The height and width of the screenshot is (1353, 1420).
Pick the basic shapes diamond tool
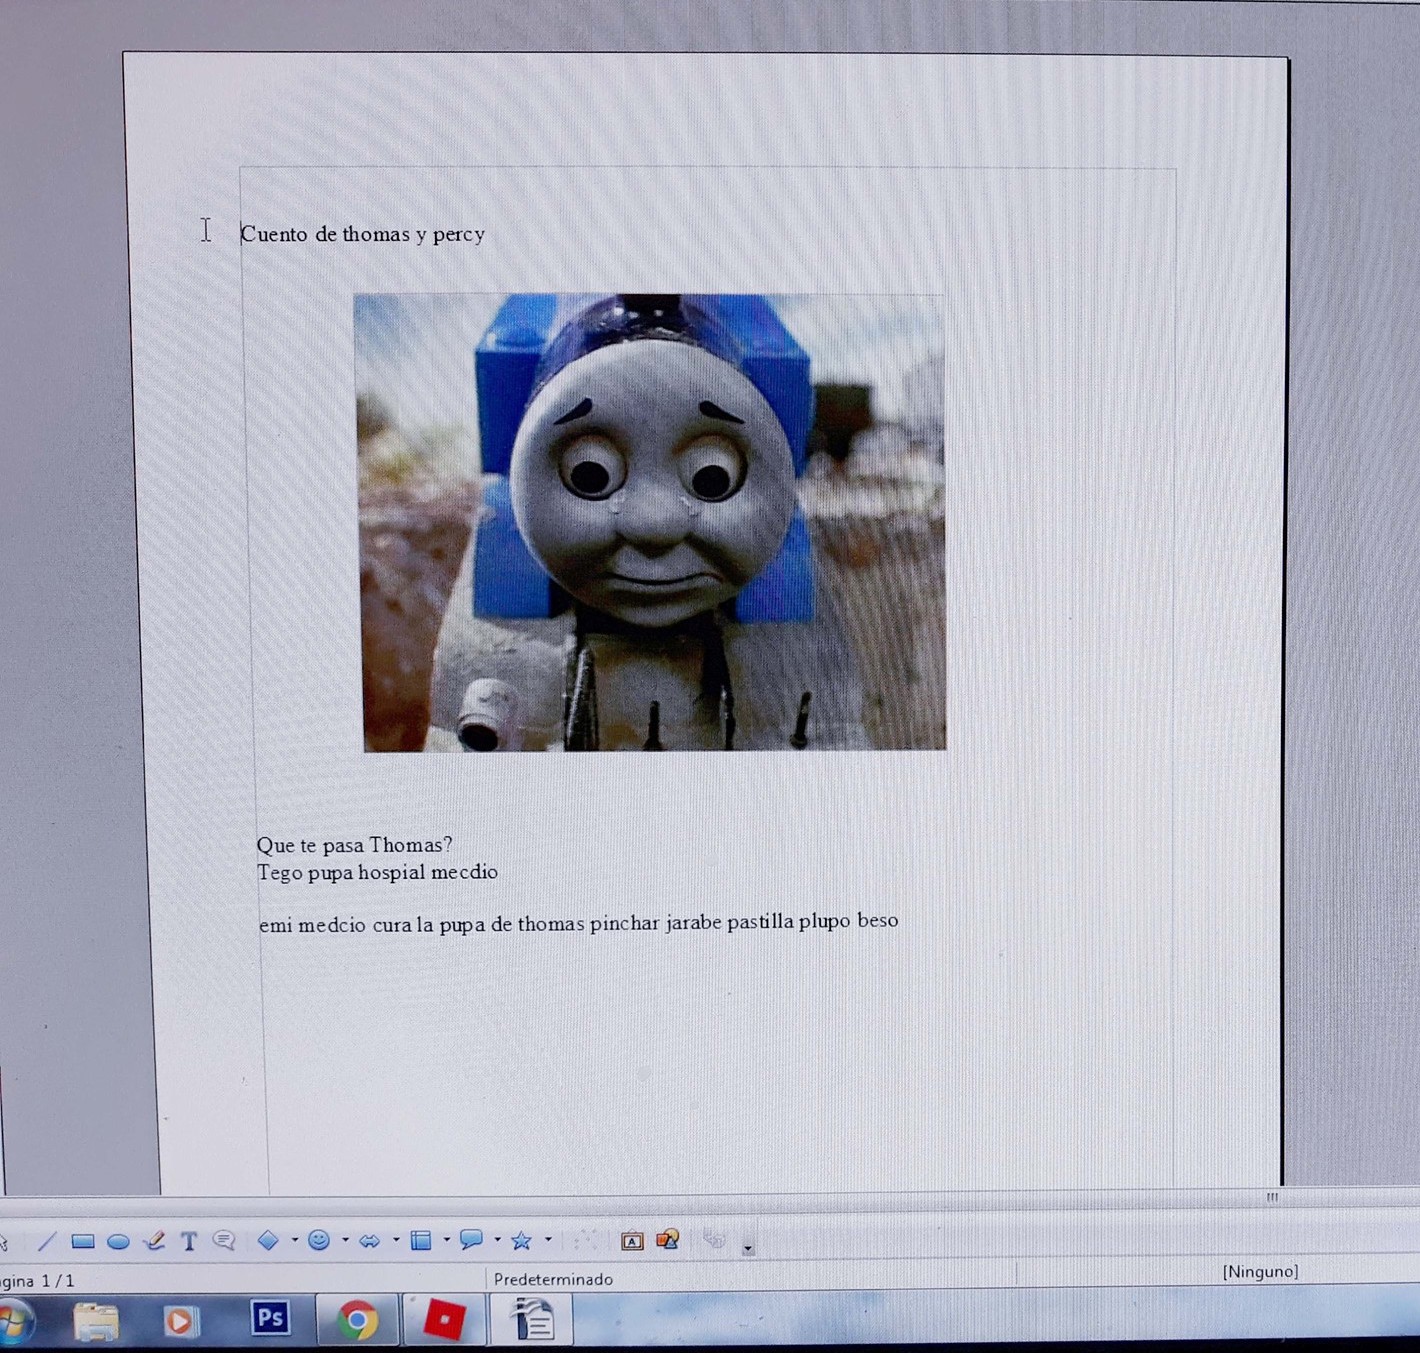268,1240
